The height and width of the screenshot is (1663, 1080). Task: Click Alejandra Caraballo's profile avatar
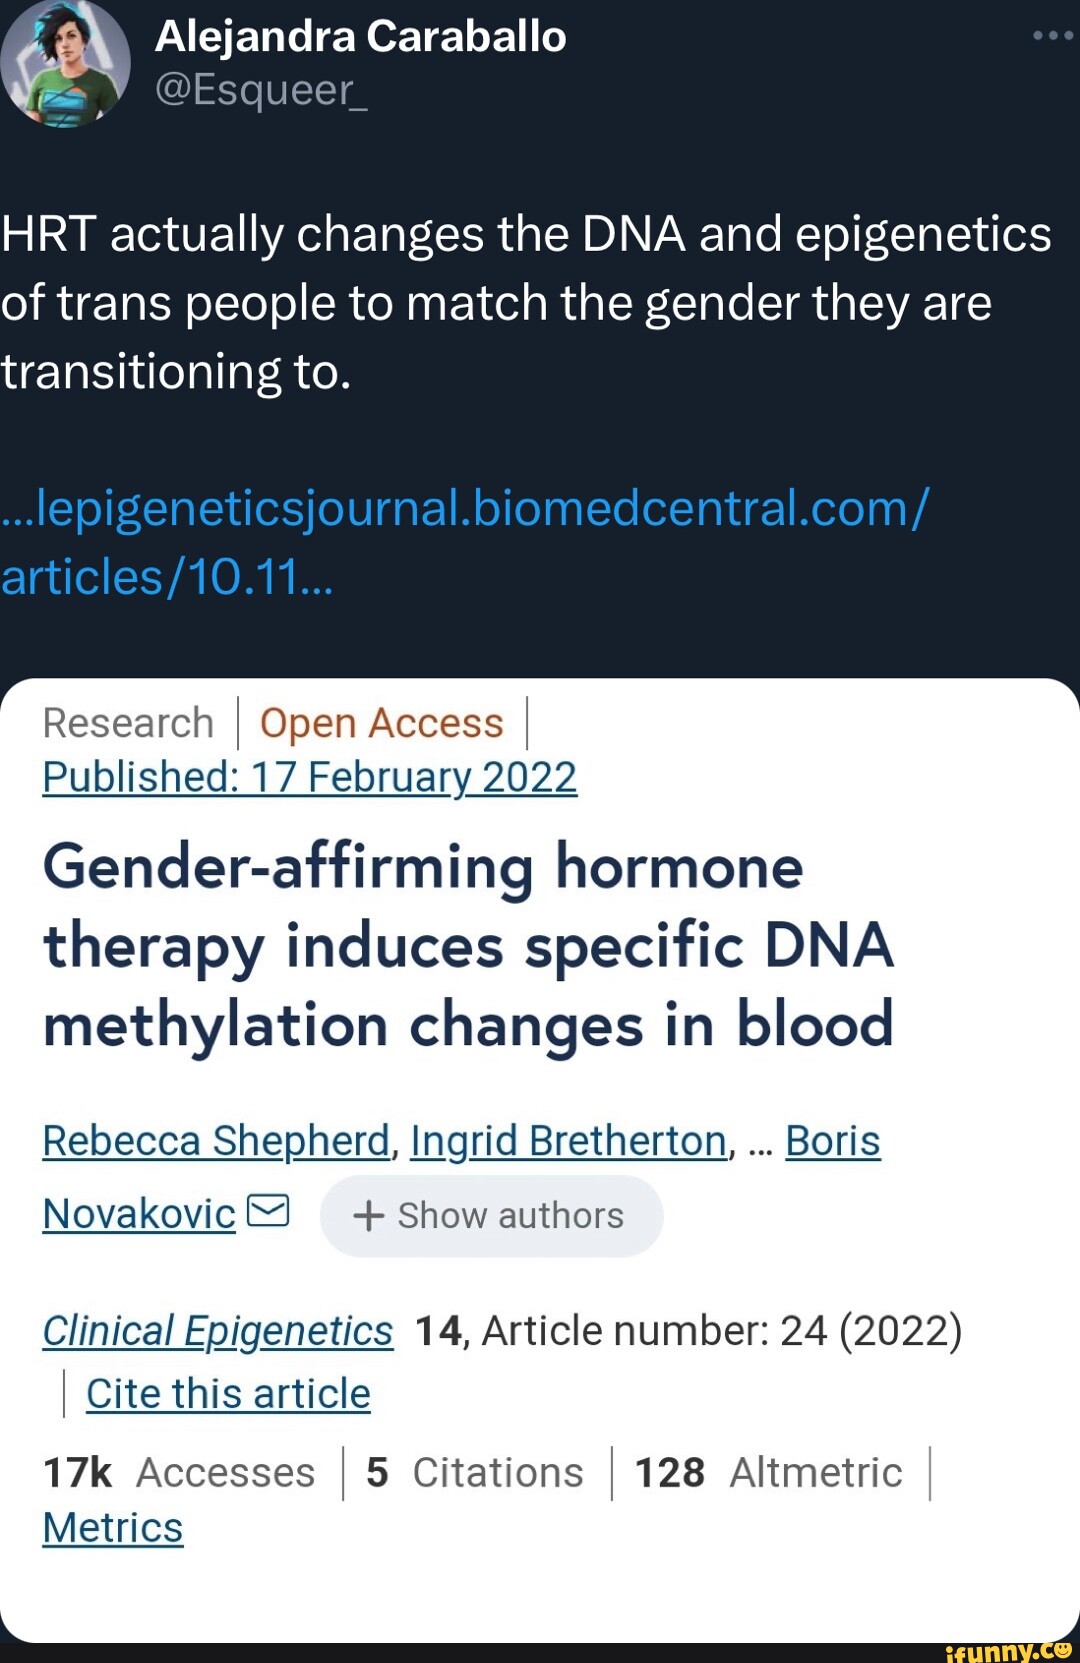coord(65,65)
